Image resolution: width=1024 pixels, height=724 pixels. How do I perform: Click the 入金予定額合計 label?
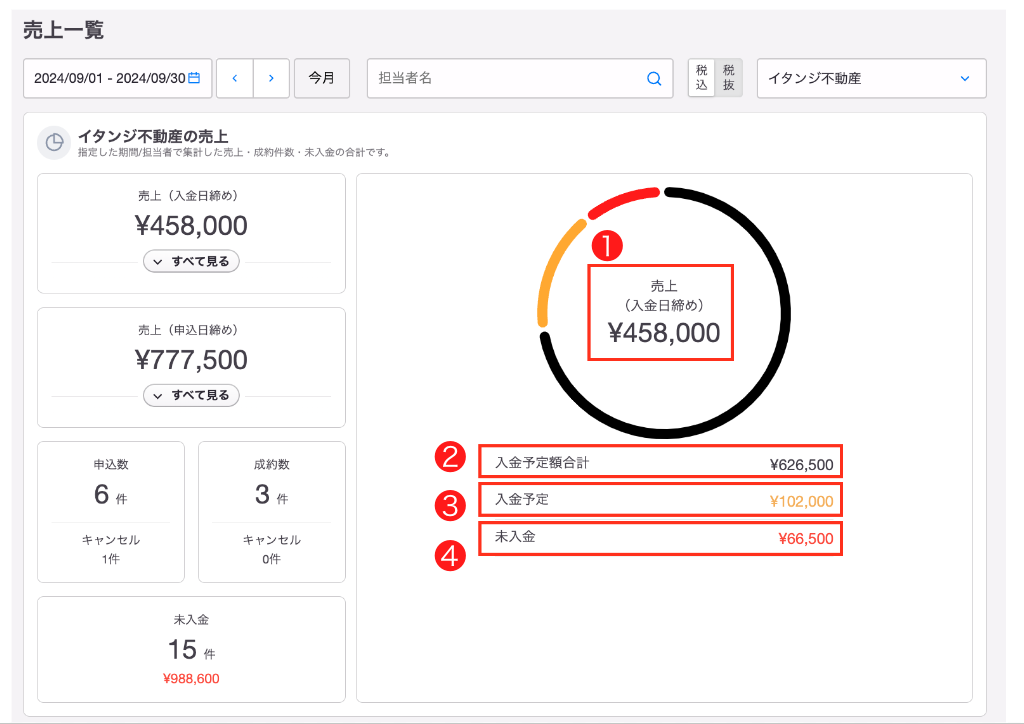[542, 463]
